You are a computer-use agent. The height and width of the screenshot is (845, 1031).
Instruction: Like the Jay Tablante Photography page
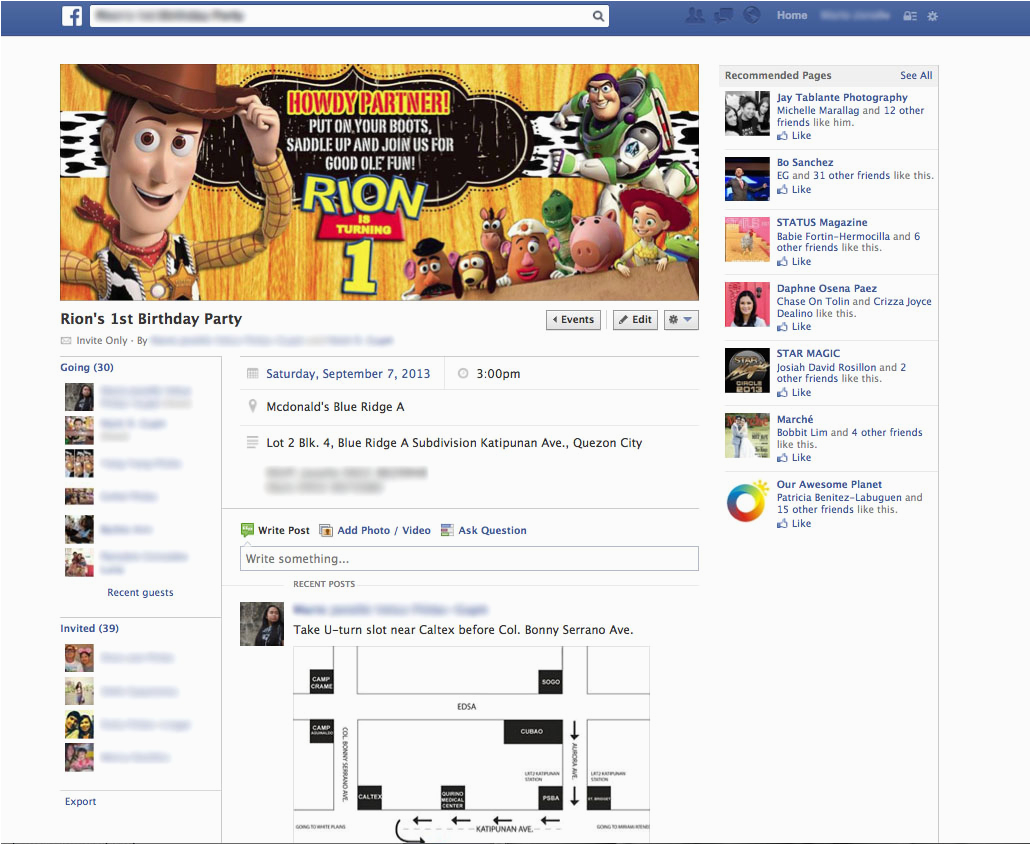tap(794, 135)
